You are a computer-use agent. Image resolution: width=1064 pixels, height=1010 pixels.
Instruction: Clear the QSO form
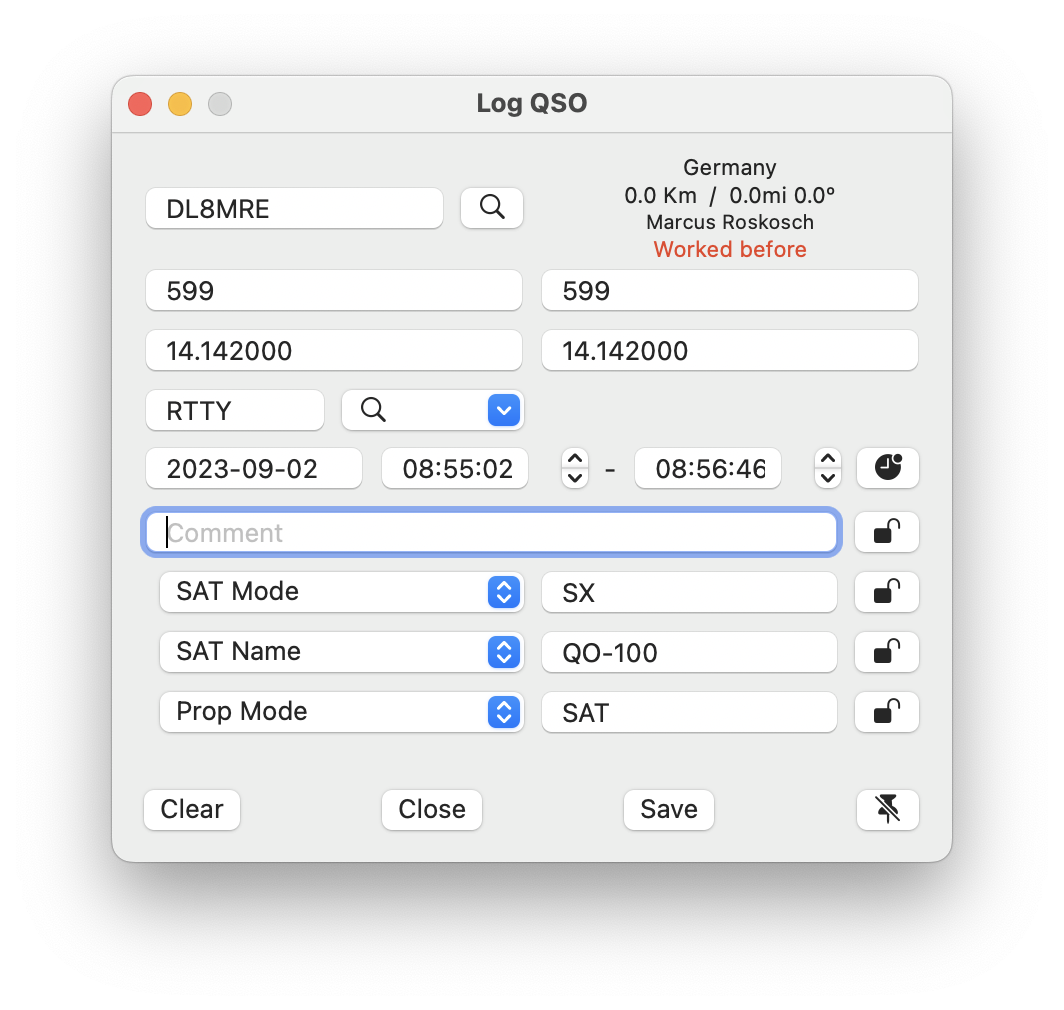(192, 809)
